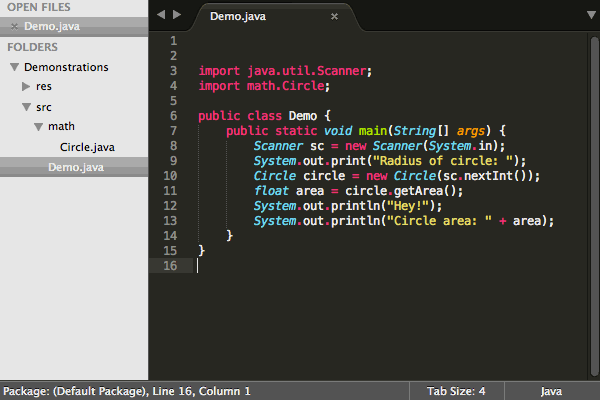Select Demo.java in the Folders tree
600x400 pixels.
(x=75, y=167)
